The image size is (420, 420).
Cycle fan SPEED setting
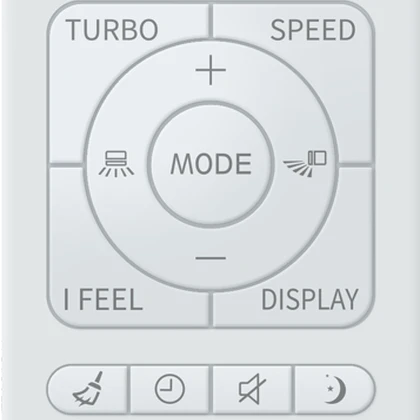[313, 30]
